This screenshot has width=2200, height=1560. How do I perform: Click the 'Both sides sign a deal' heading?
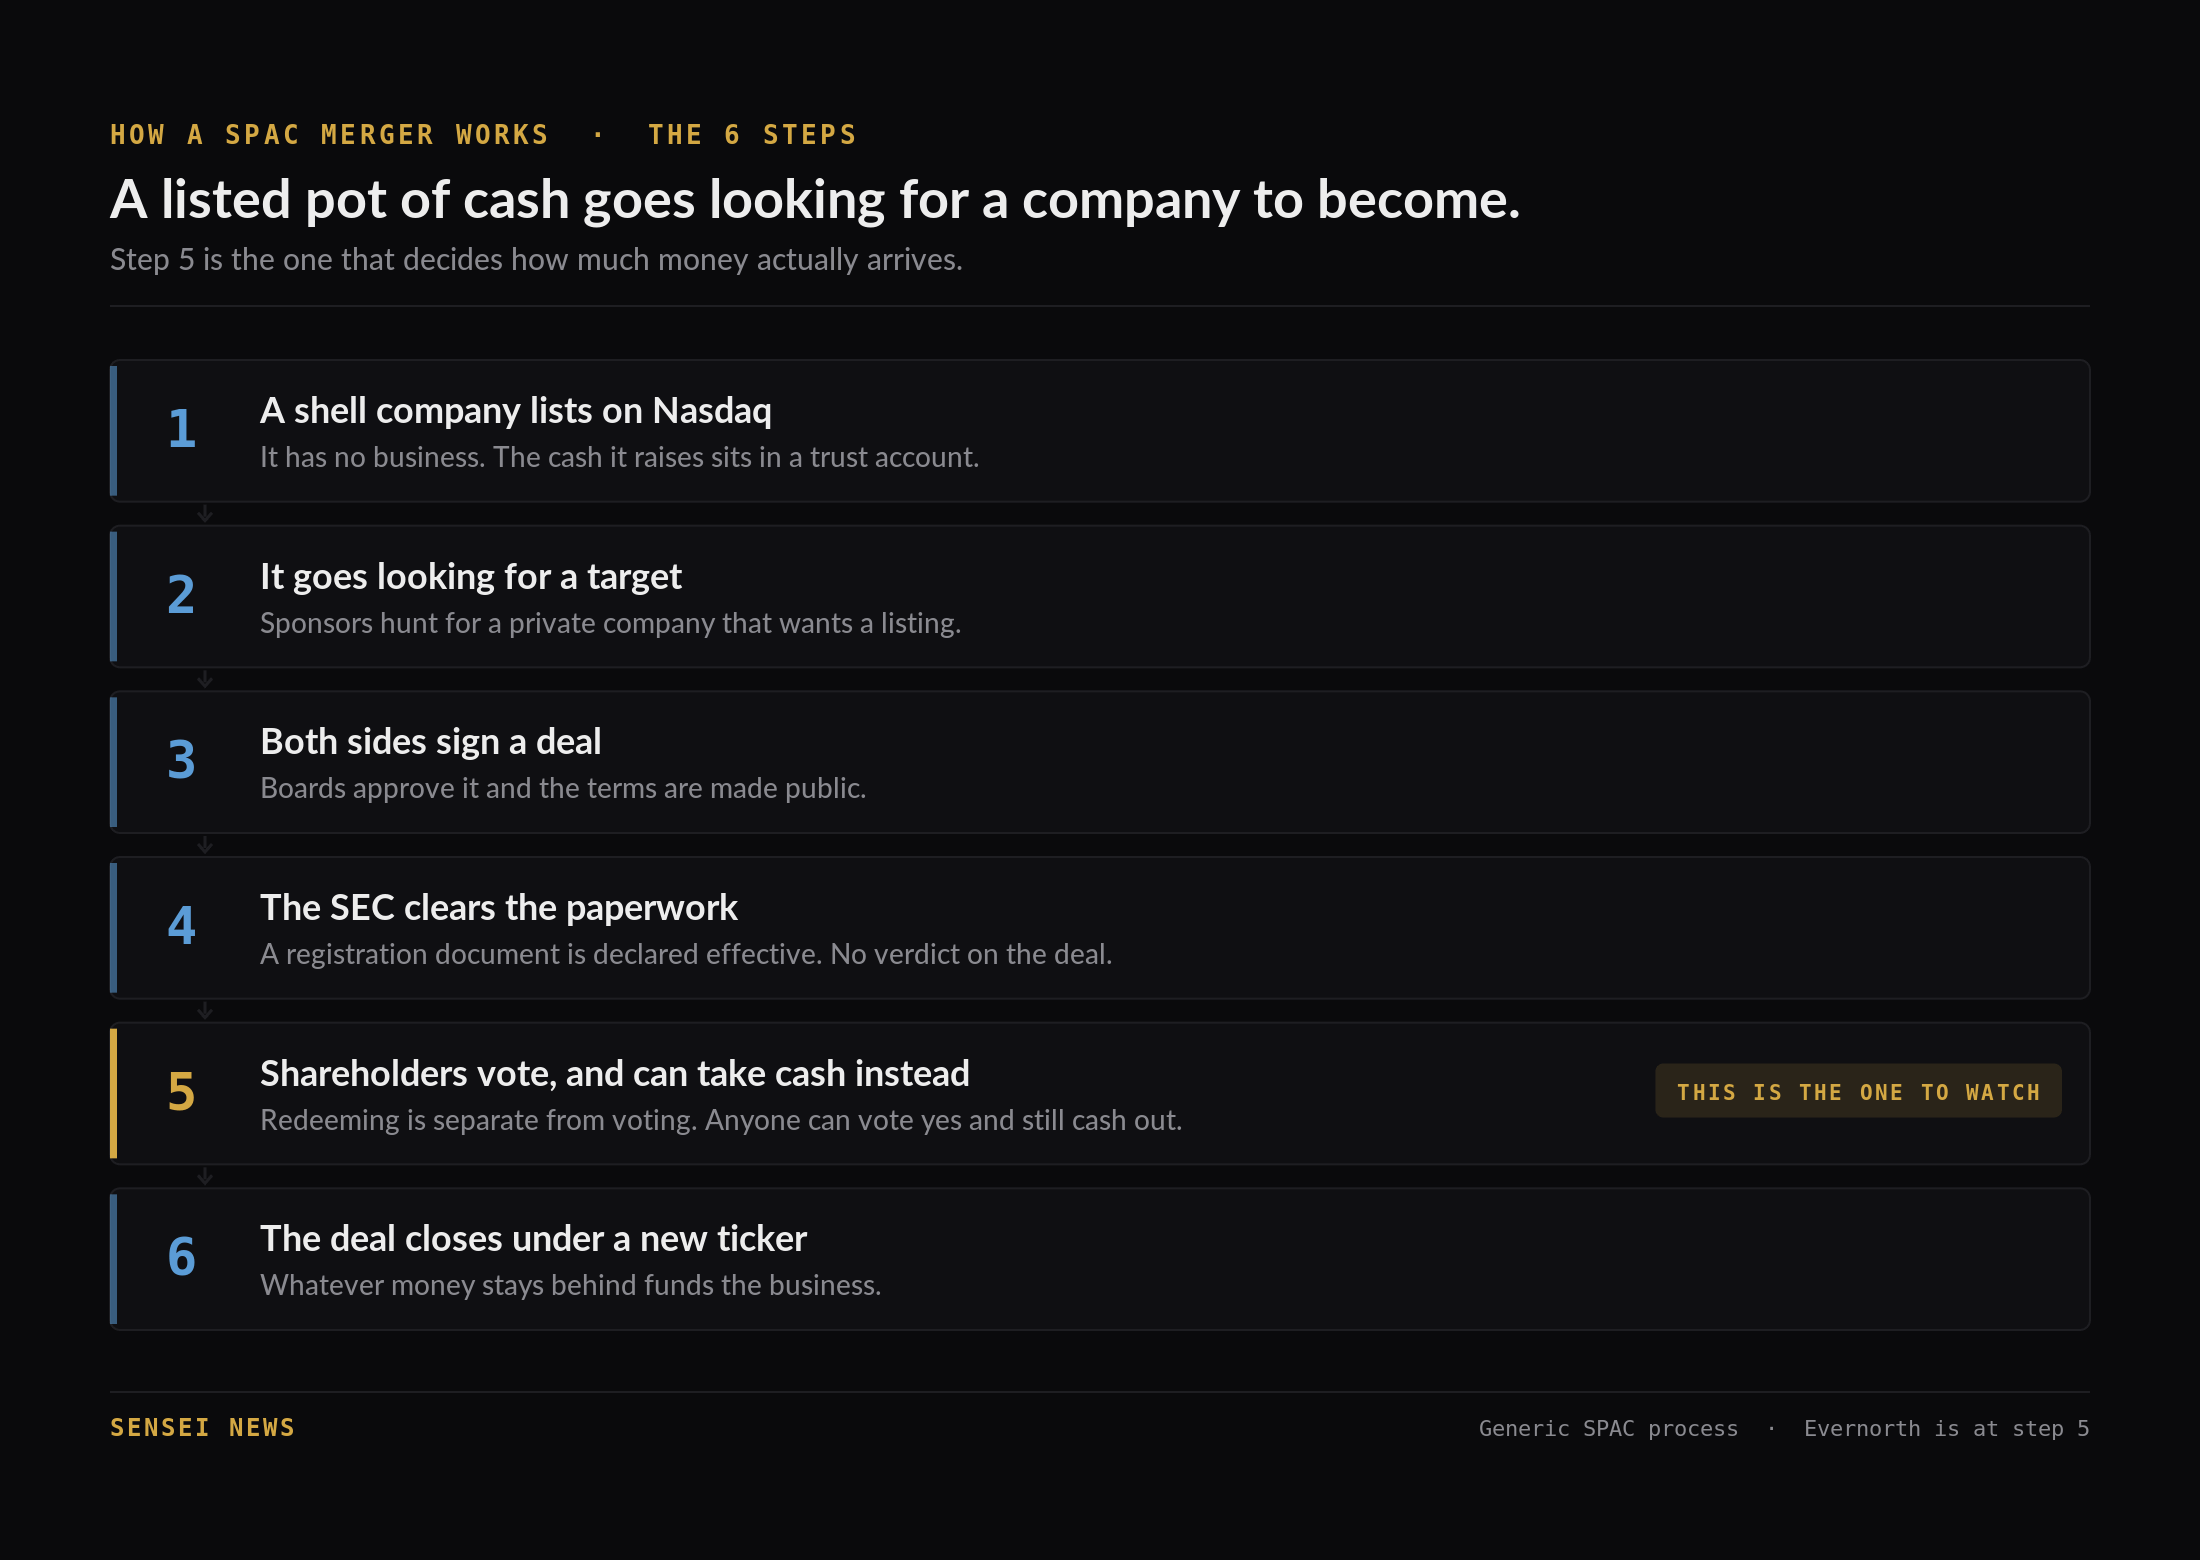pos(431,742)
